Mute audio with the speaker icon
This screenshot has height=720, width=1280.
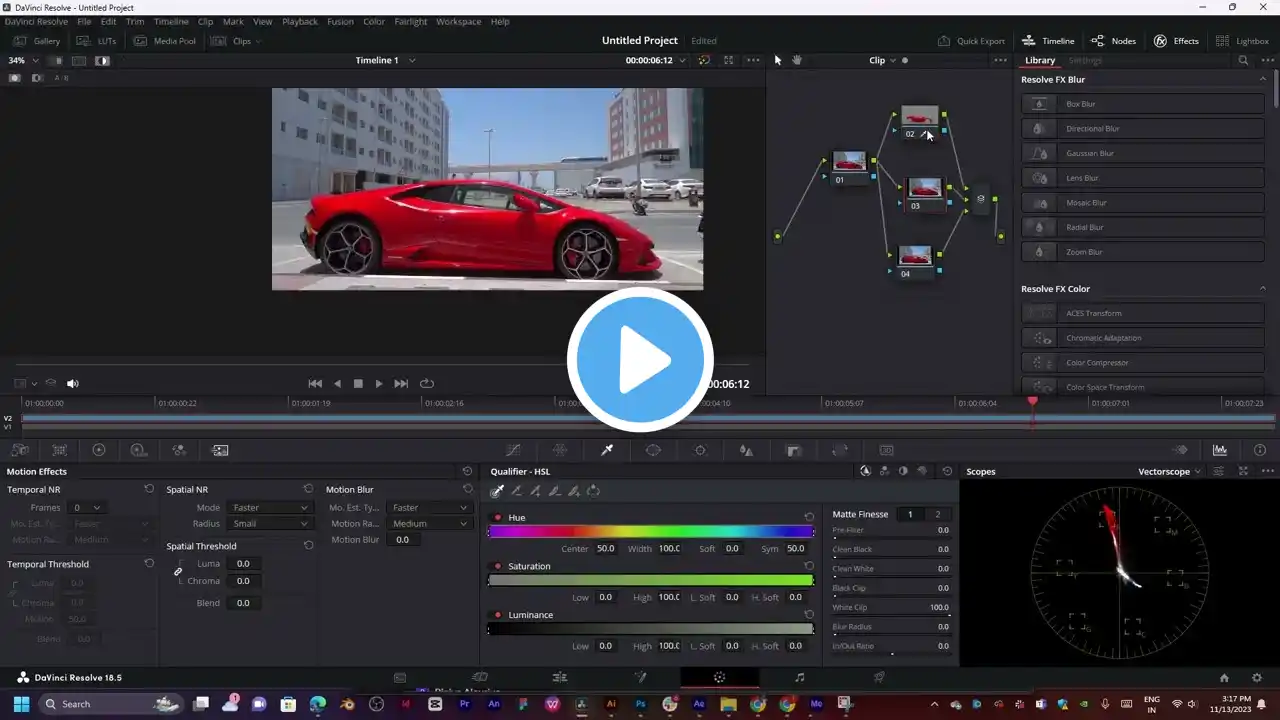coord(73,383)
